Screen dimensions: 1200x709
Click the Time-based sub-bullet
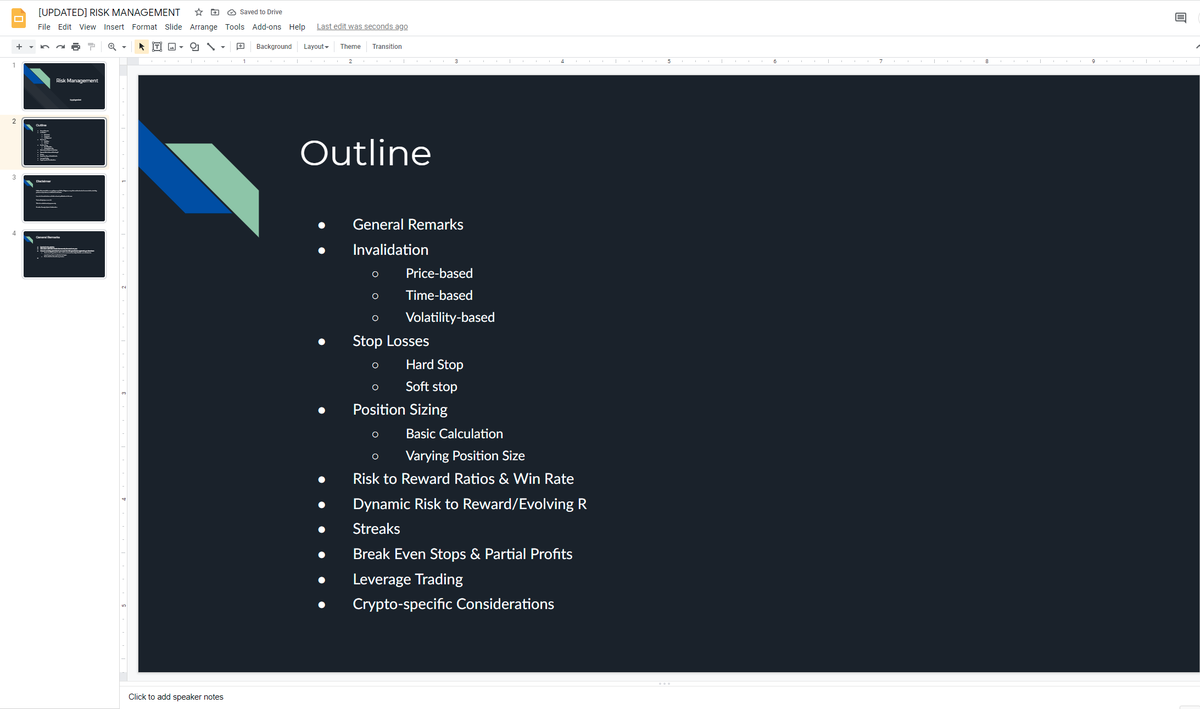(x=439, y=295)
